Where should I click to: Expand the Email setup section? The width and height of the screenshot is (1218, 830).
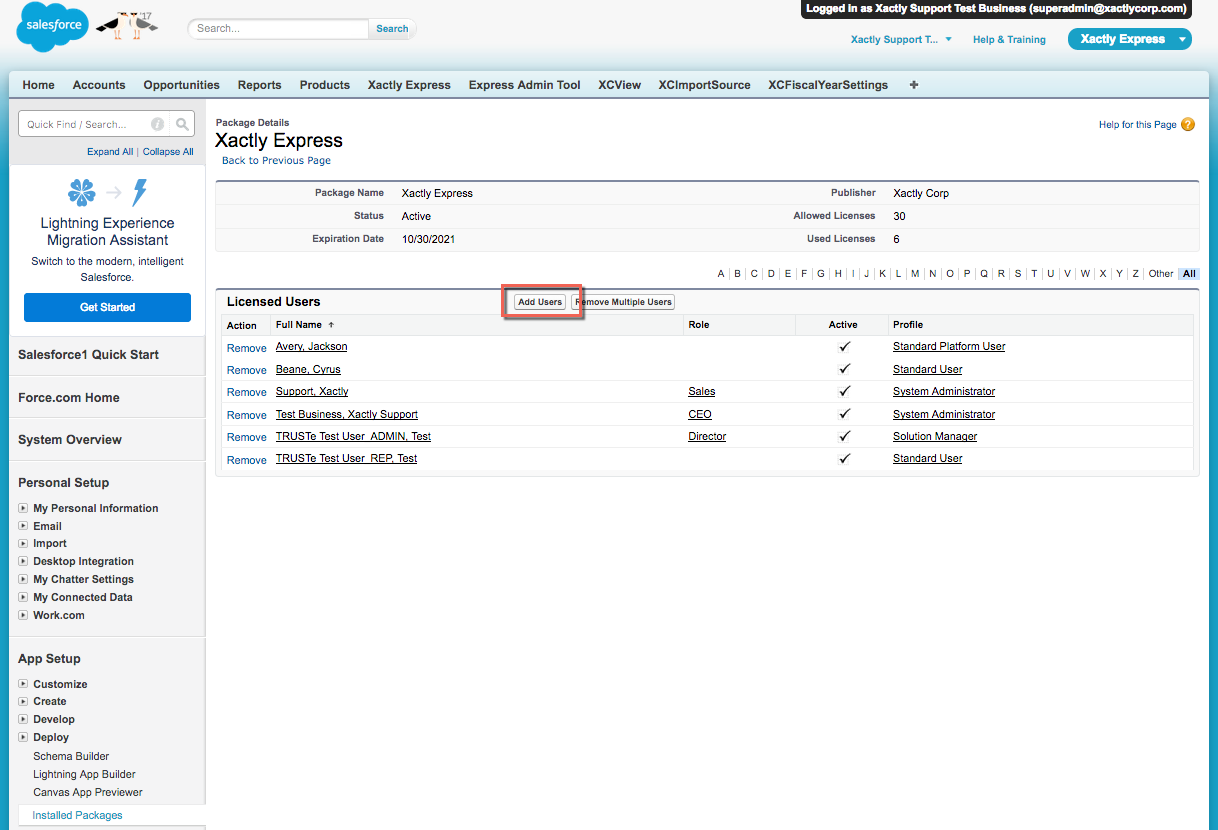[23, 526]
